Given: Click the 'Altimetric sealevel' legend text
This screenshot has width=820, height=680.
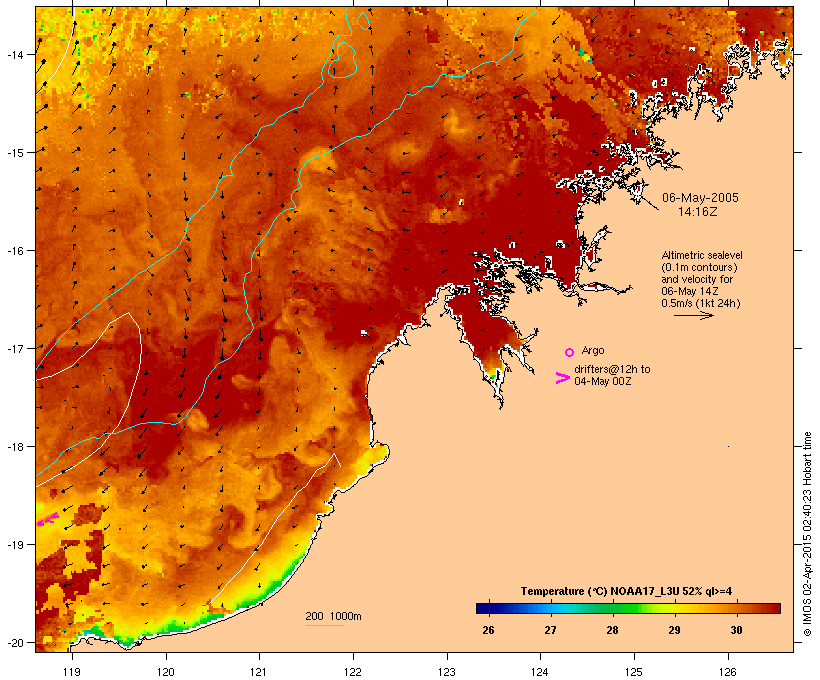Looking at the screenshot, I should click(x=702, y=255).
